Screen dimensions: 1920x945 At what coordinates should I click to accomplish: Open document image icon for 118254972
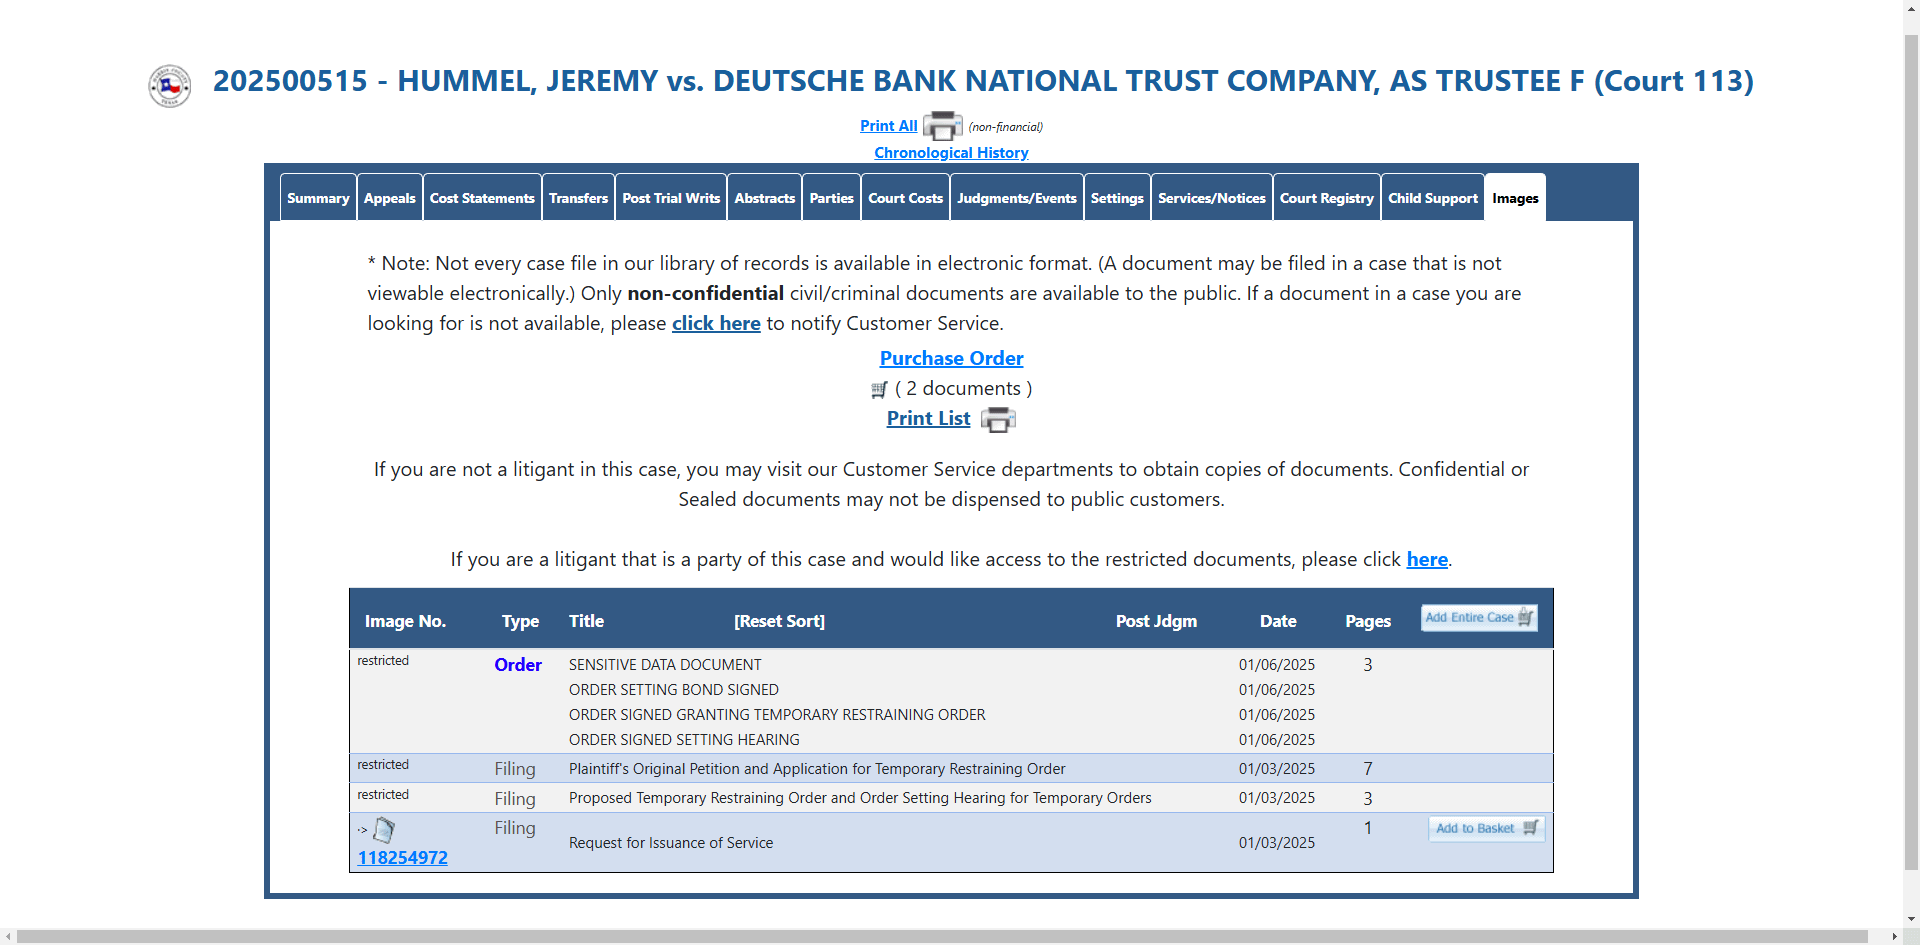pos(384,830)
